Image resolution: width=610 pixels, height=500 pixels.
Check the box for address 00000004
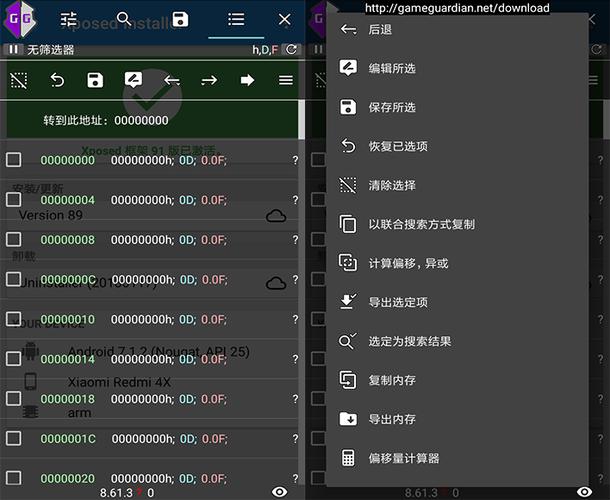pyautogui.click(x=14, y=200)
